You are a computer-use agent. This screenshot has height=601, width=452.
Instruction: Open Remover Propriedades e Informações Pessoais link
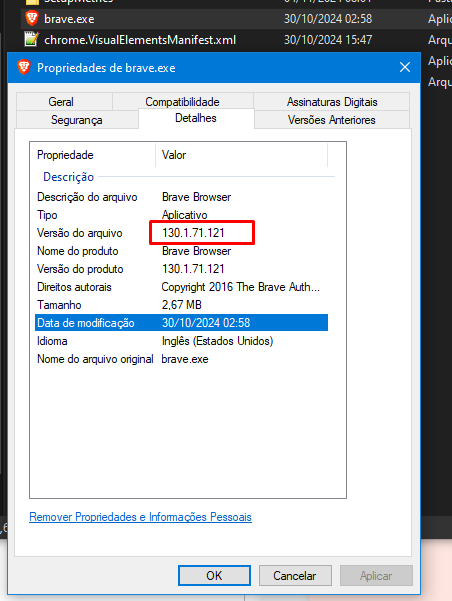pos(140,517)
